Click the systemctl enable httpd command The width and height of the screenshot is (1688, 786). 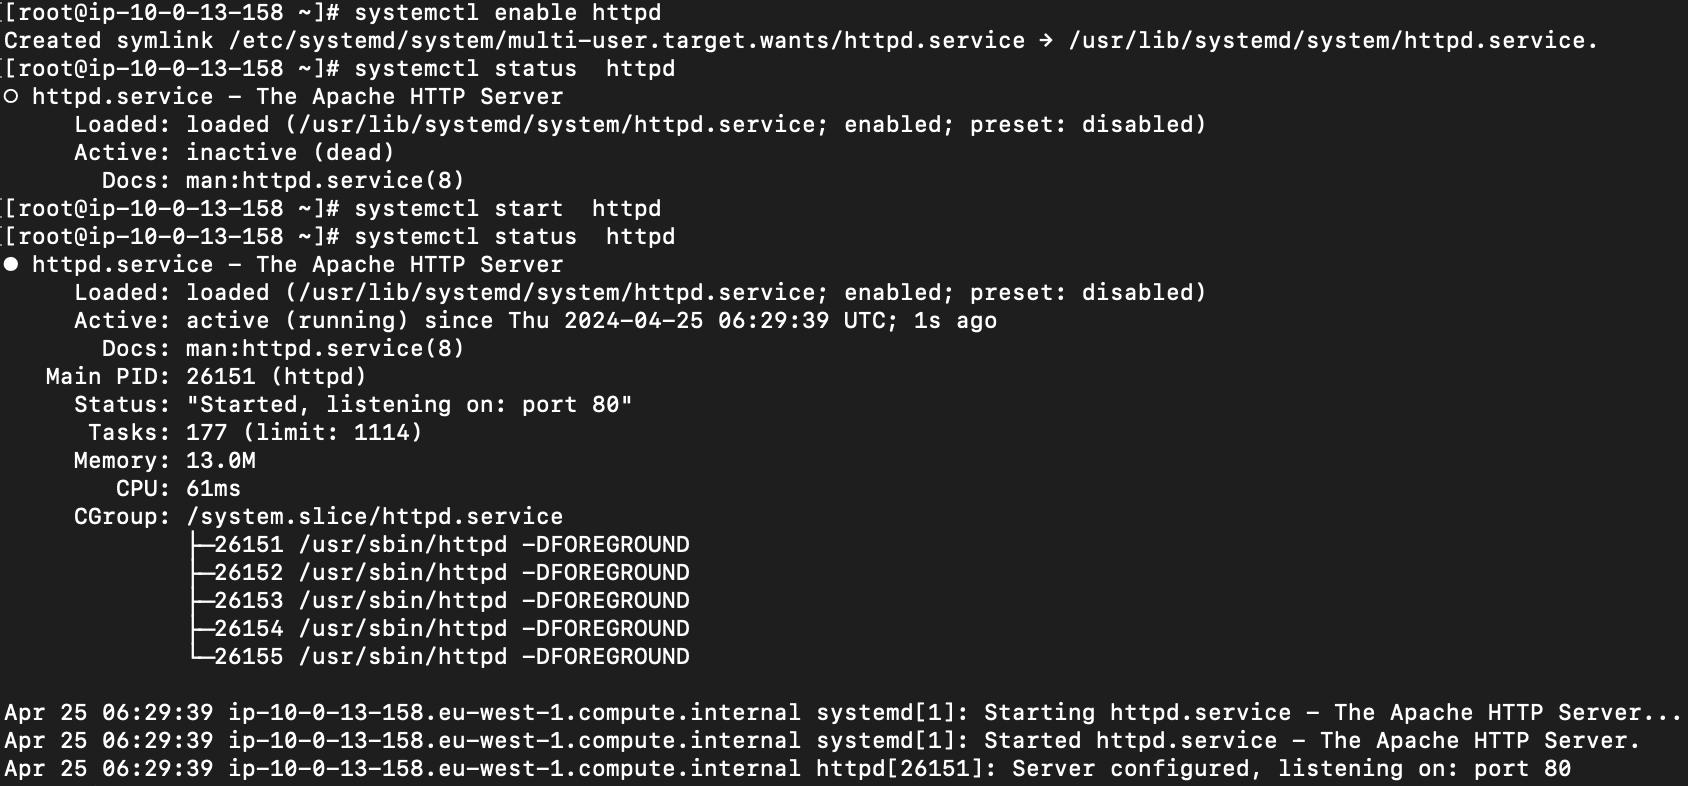[x=507, y=13]
